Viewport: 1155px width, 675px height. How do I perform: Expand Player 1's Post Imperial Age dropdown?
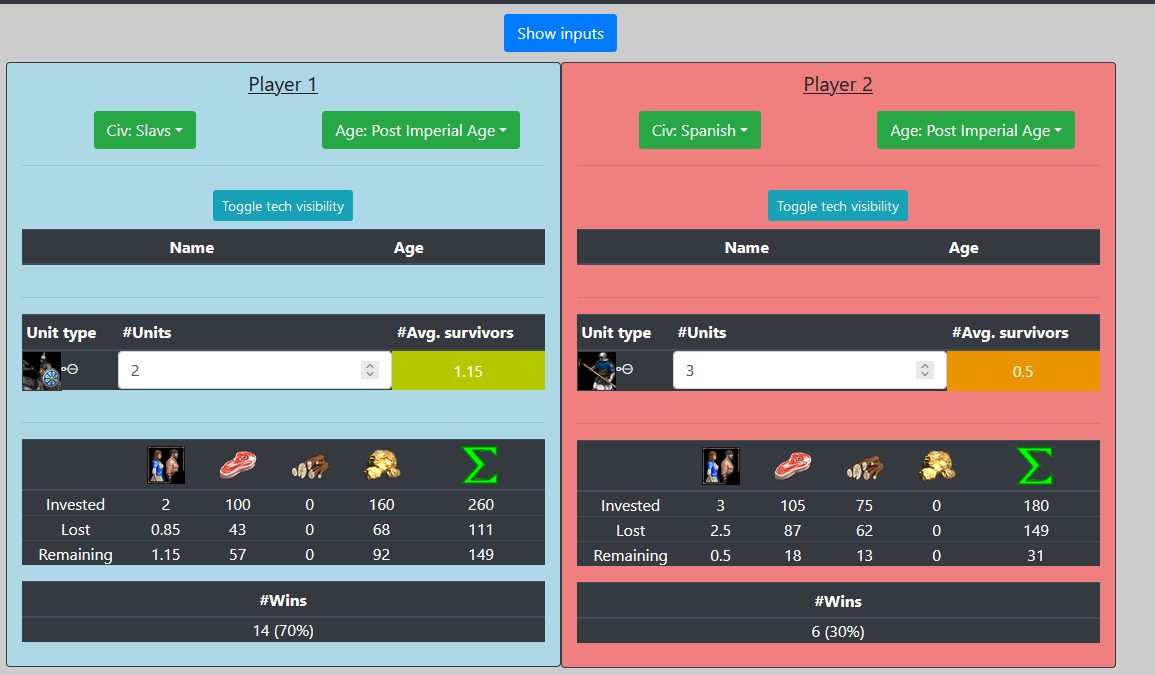point(421,130)
